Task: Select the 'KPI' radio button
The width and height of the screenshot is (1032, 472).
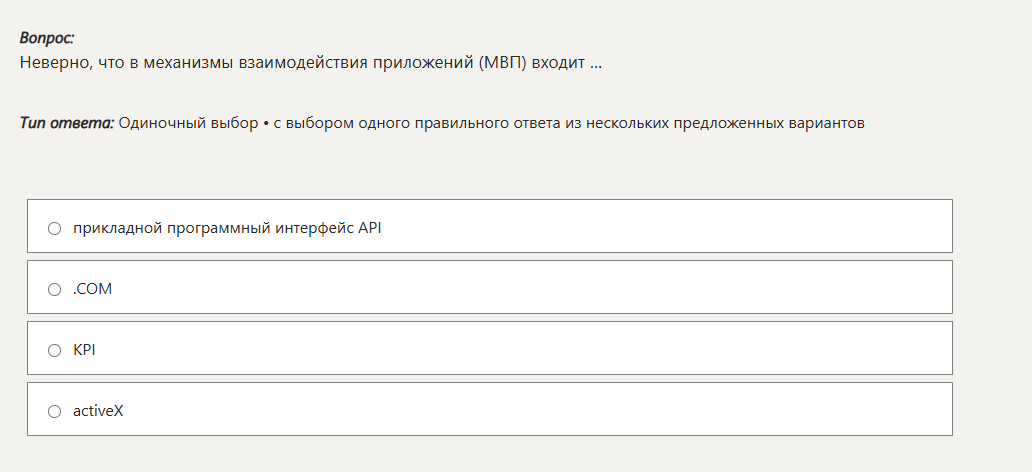Action: pos(55,350)
